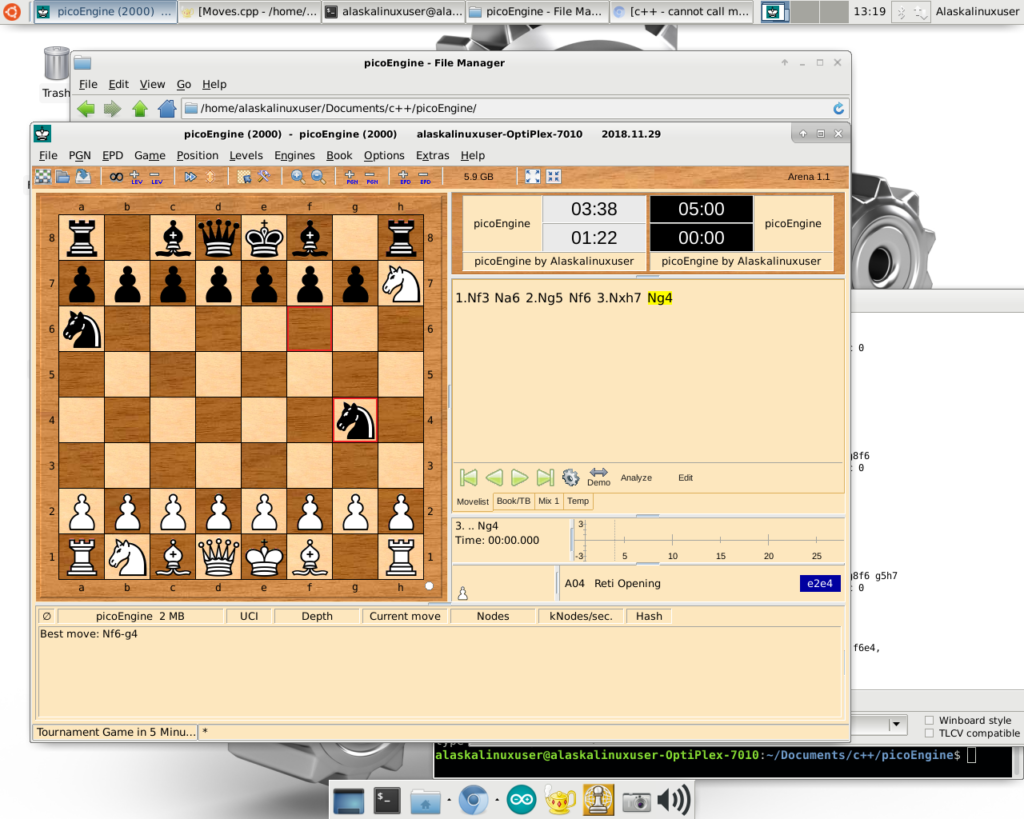Click the Analyze button
The width and height of the screenshot is (1024, 819).
point(636,478)
